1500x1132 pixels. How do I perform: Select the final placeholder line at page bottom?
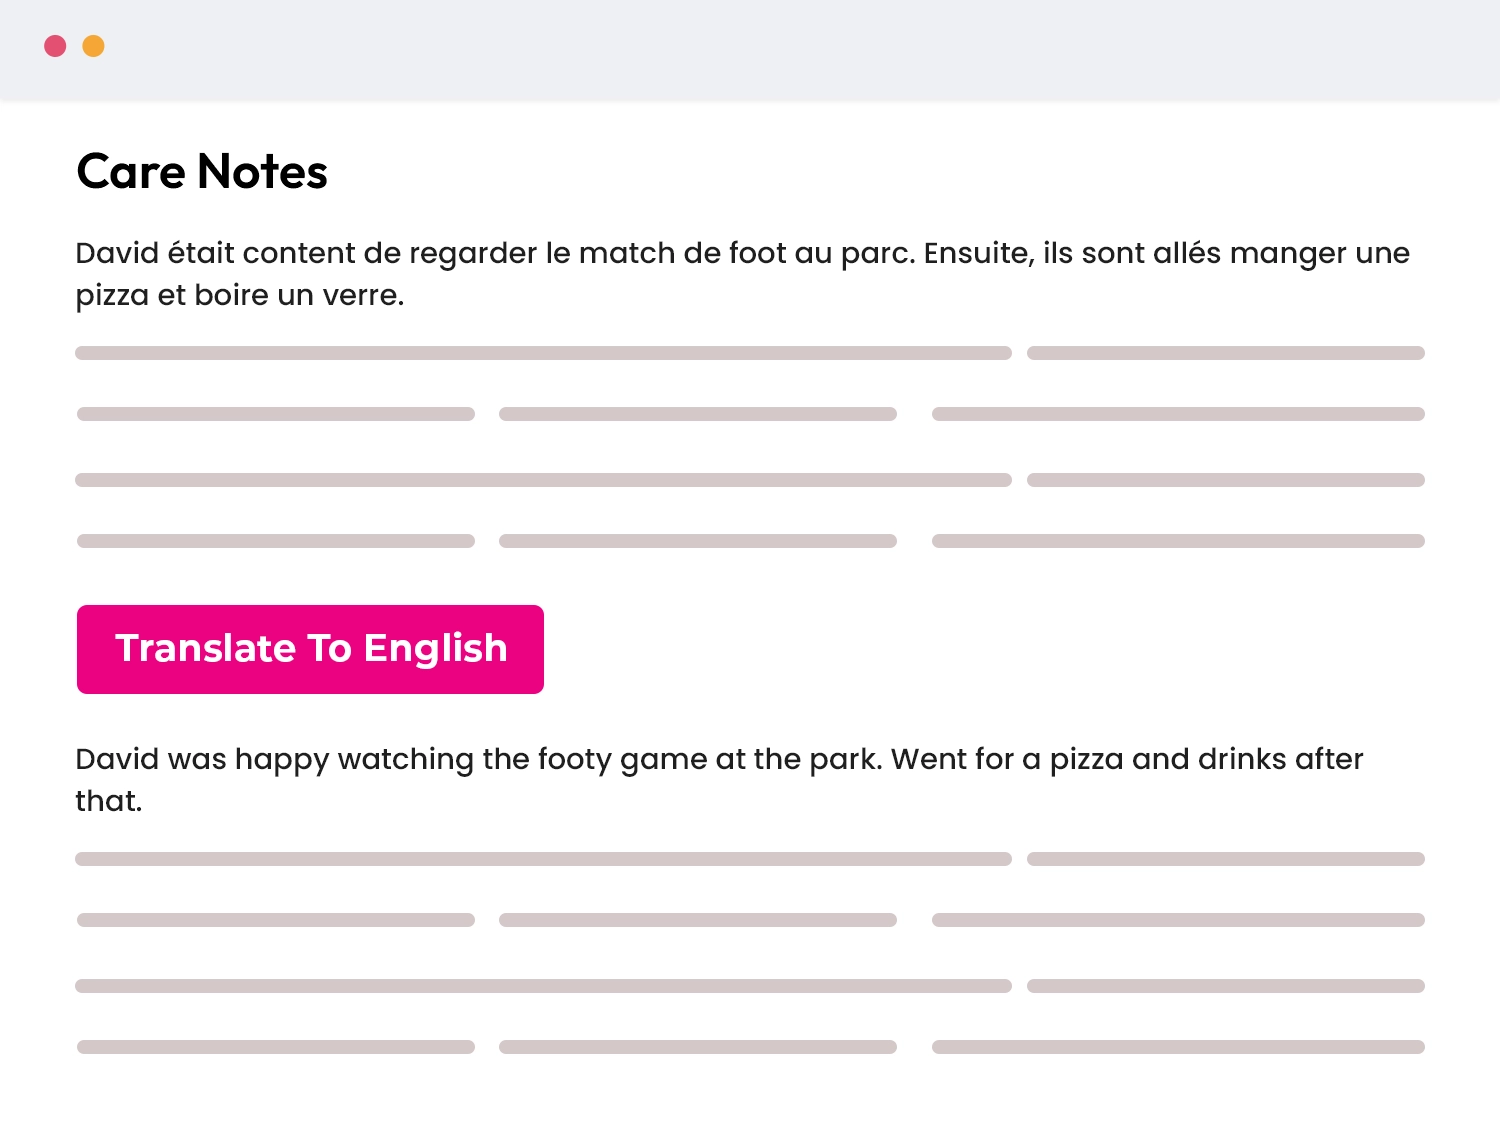point(1178,1046)
